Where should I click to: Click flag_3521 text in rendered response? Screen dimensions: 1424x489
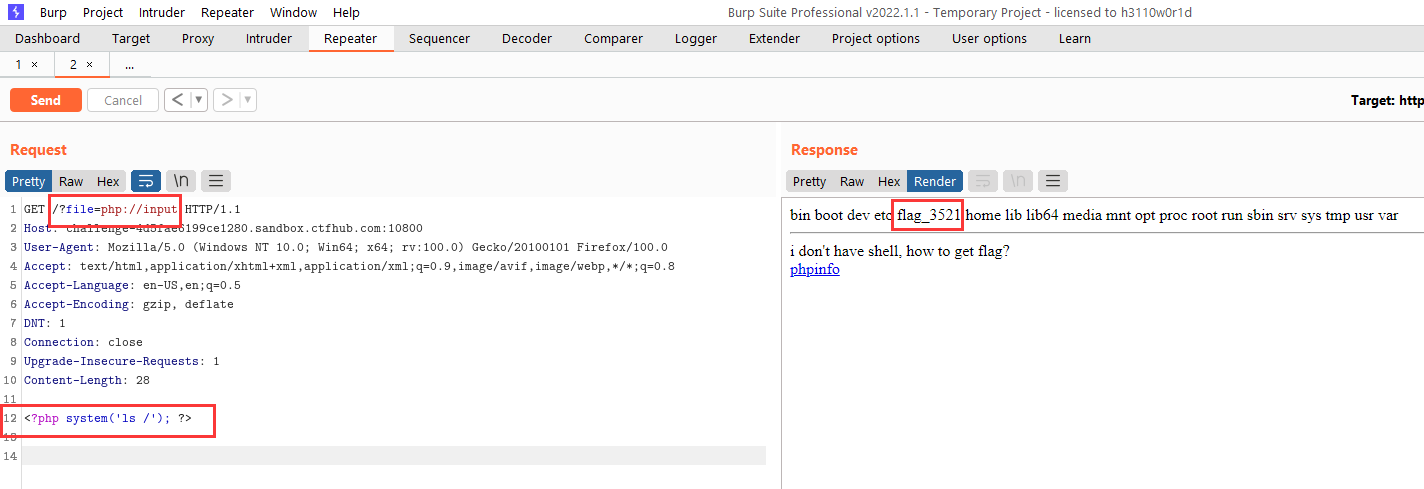point(928,215)
